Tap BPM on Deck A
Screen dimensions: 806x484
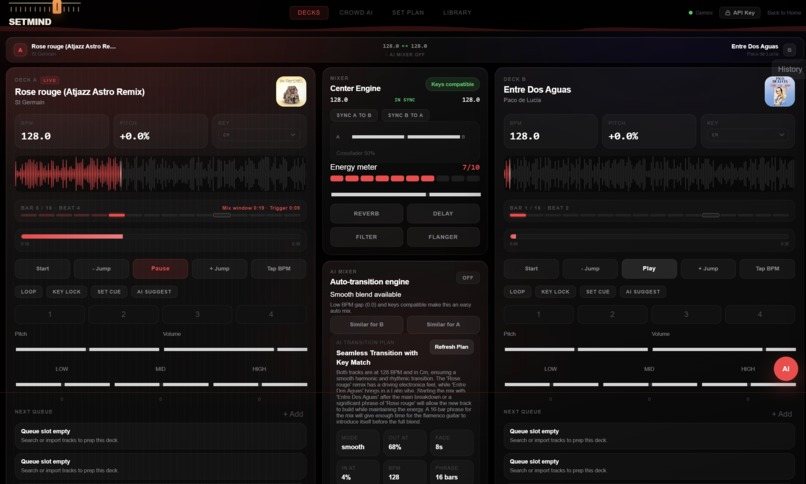[278, 269]
